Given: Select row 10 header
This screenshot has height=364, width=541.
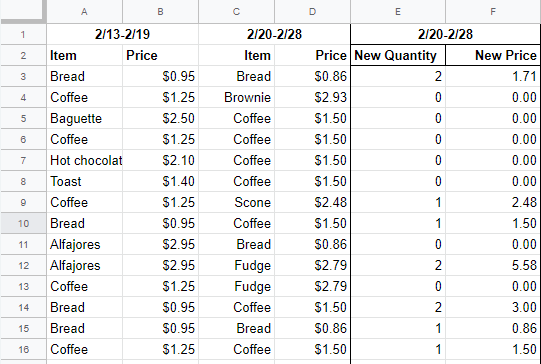Looking at the screenshot, I should pyautogui.click(x=23, y=223).
